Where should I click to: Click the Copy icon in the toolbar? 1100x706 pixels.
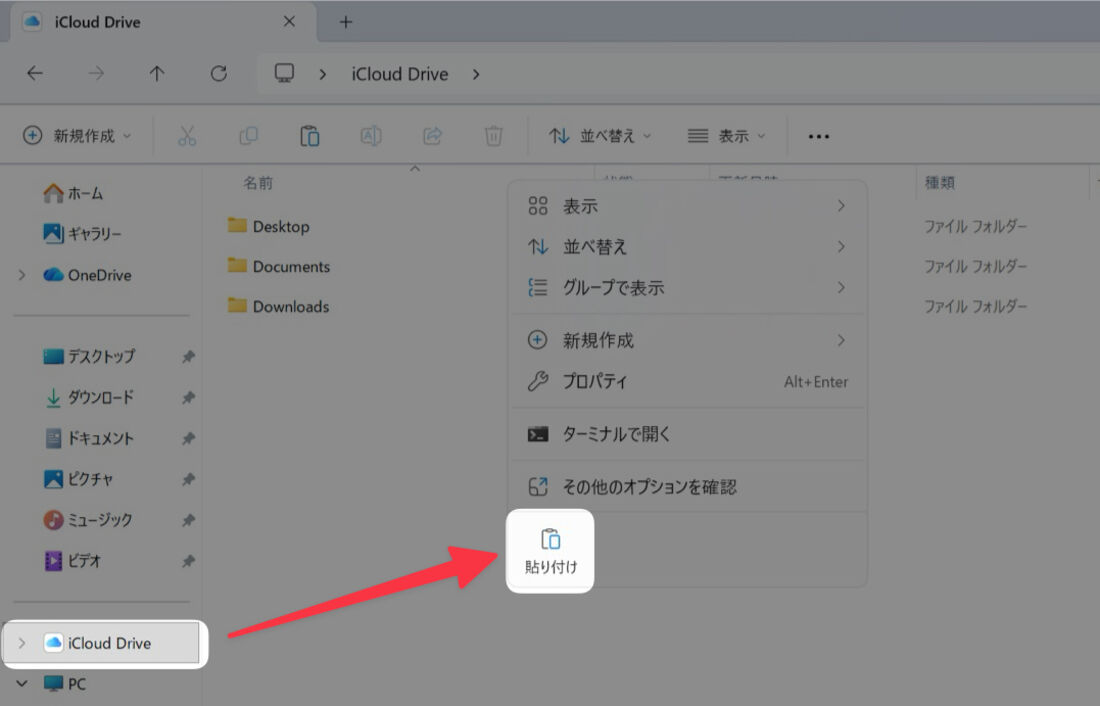[248, 135]
